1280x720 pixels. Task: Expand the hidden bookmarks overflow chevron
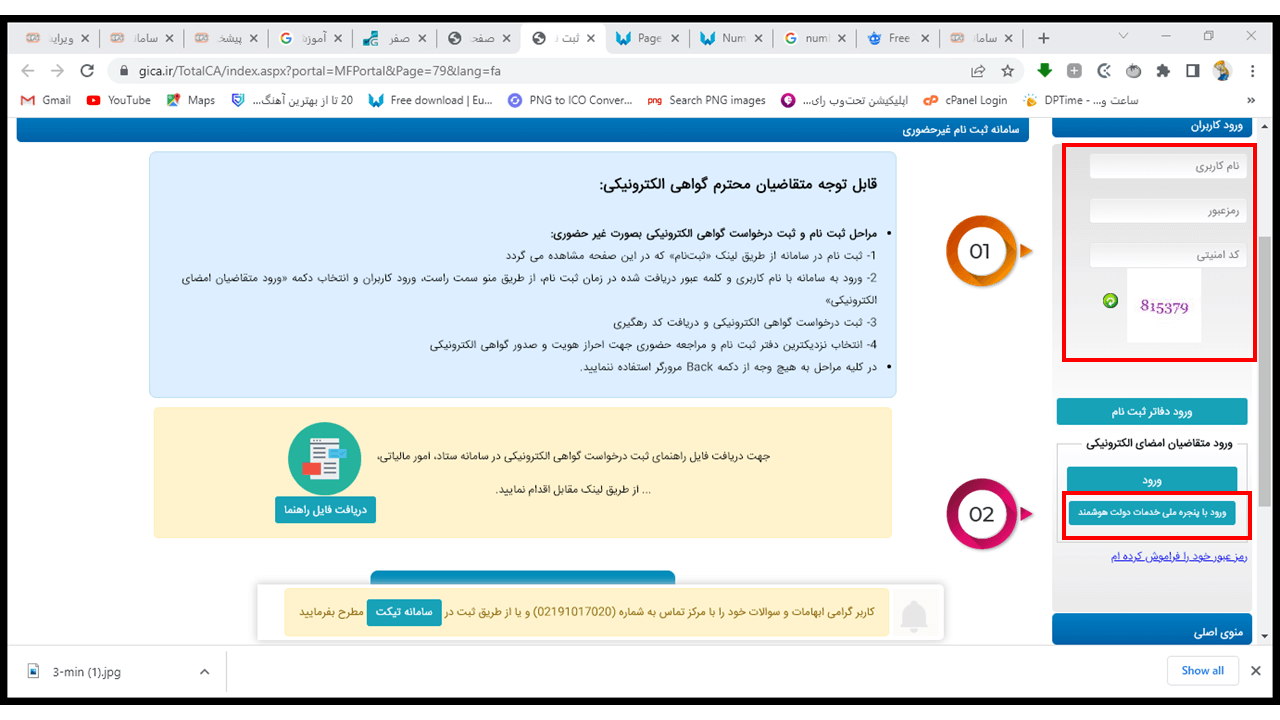tap(1251, 100)
